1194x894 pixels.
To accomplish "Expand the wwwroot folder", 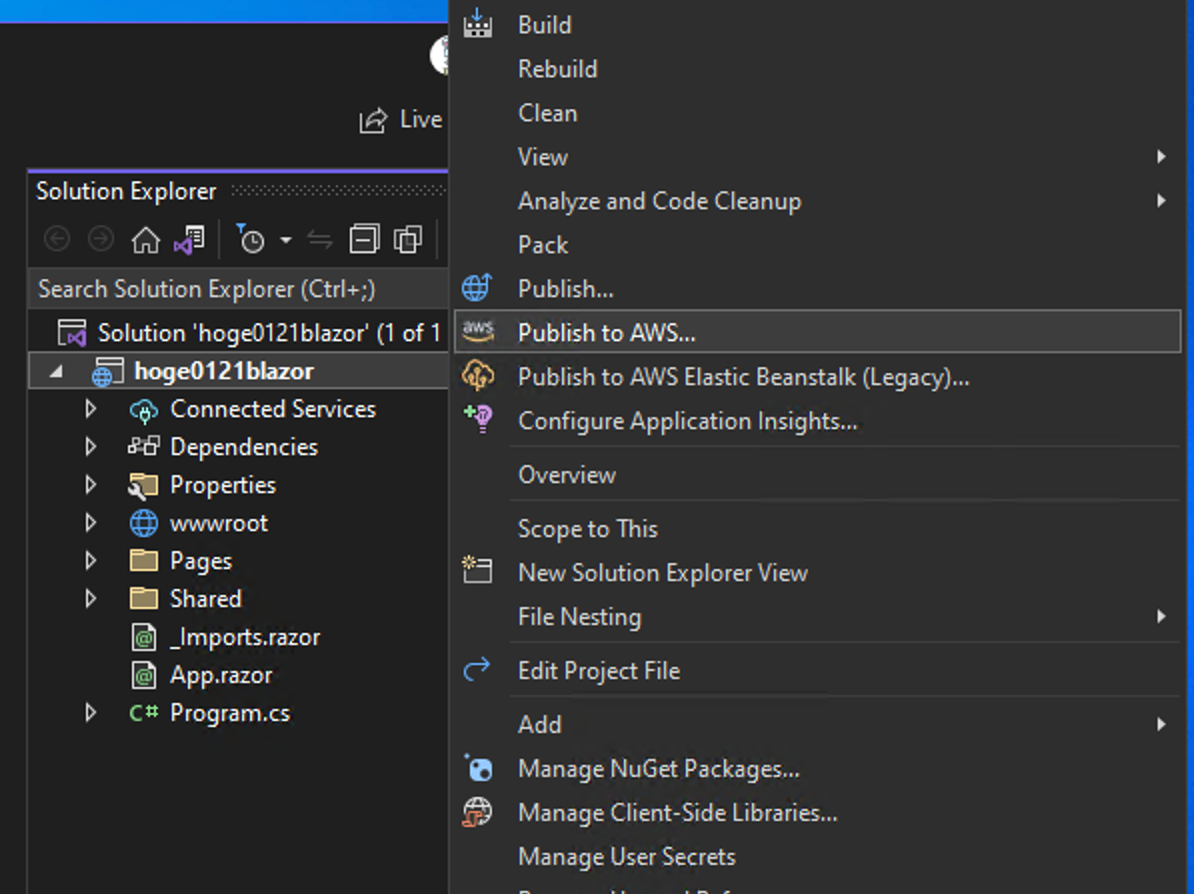I will pyautogui.click(x=91, y=522).
